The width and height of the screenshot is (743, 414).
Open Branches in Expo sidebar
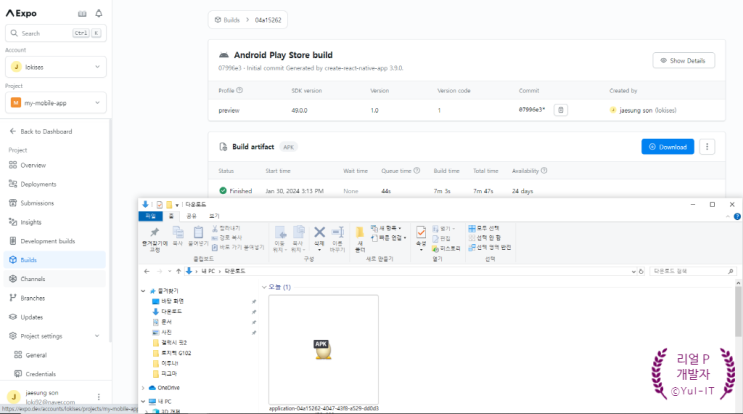click(27, 298)
